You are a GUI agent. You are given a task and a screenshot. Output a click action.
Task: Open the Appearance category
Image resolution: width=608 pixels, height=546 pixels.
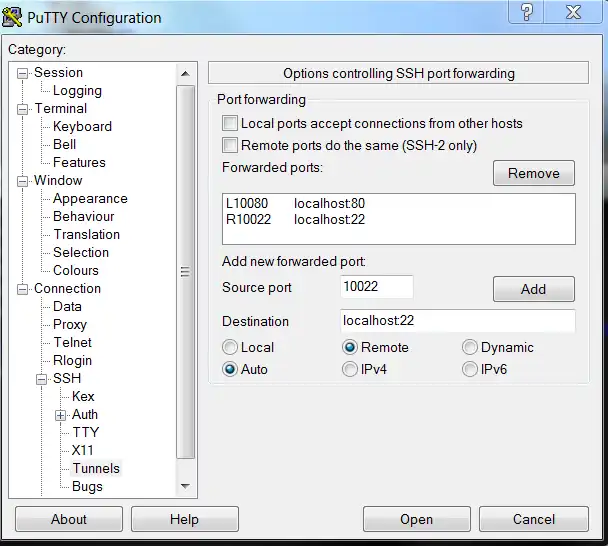click(90, 199)
